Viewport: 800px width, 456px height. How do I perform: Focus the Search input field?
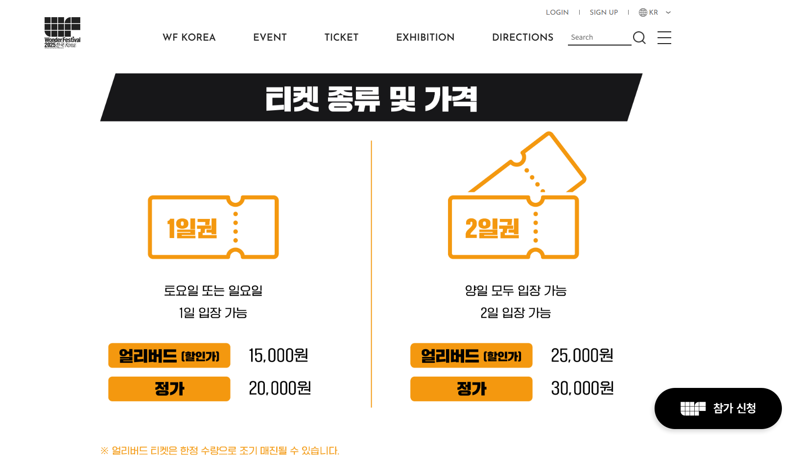(x=599, y=37)
